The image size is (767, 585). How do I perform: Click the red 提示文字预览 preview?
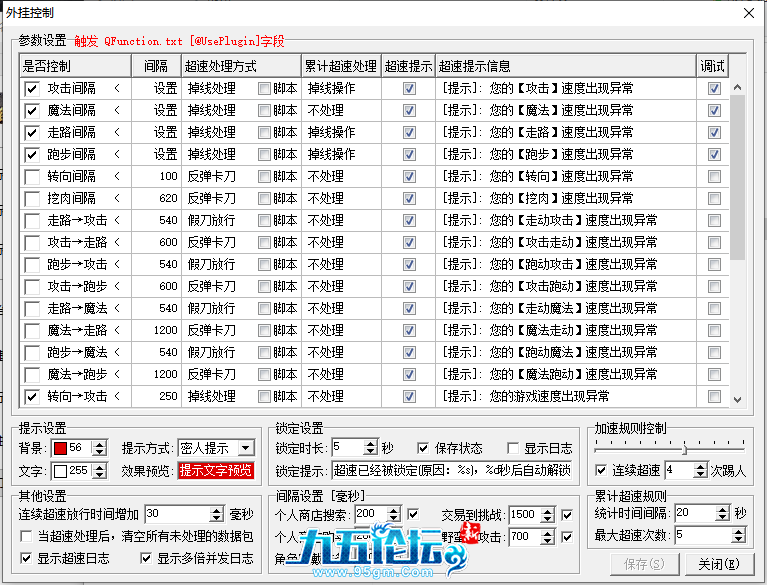click(x=216, y=471)
